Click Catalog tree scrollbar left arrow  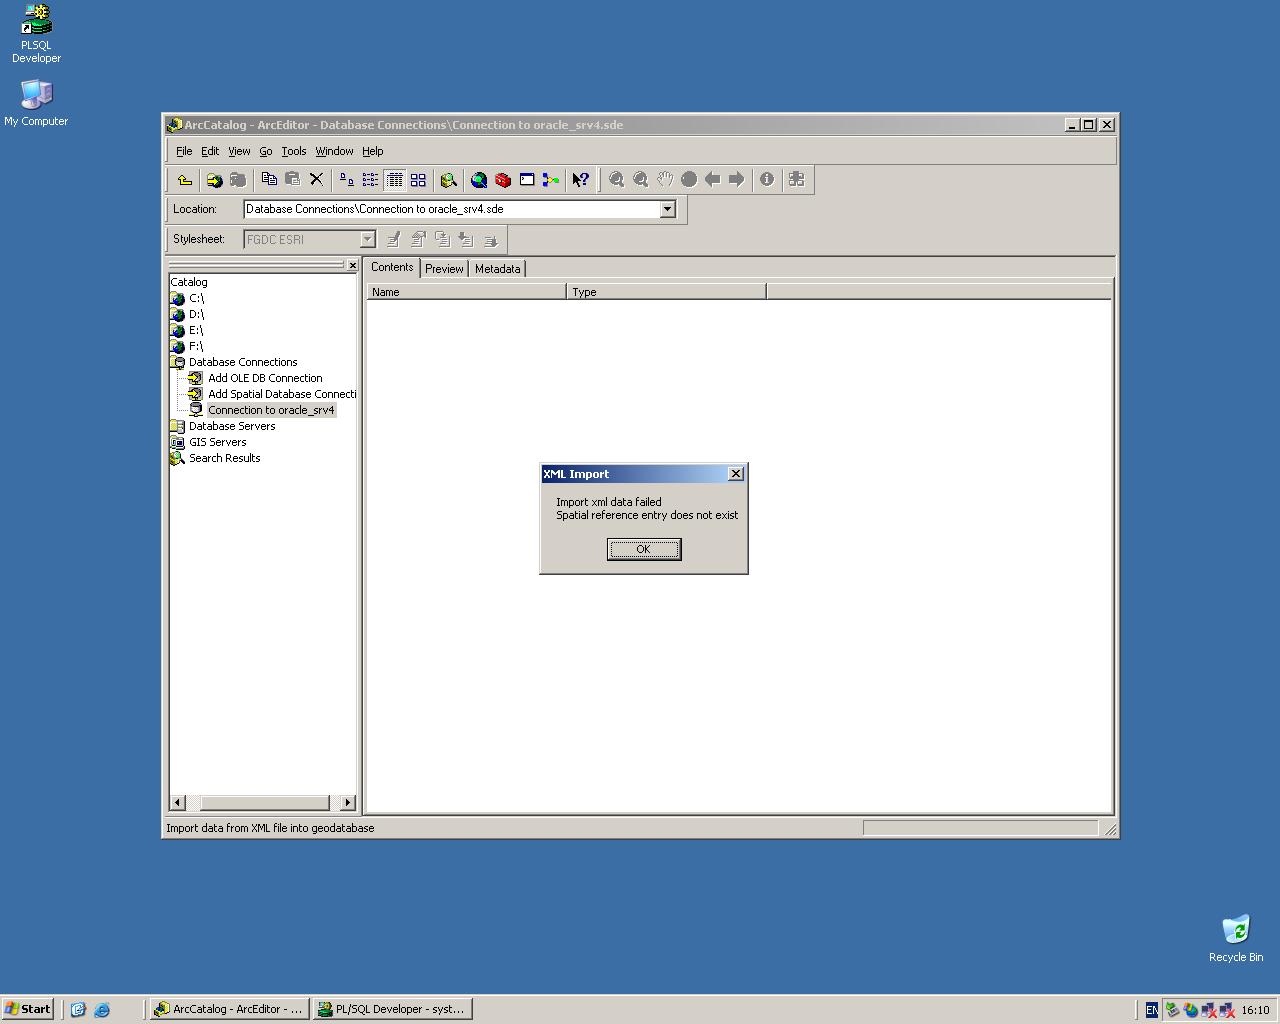[178, 802]
